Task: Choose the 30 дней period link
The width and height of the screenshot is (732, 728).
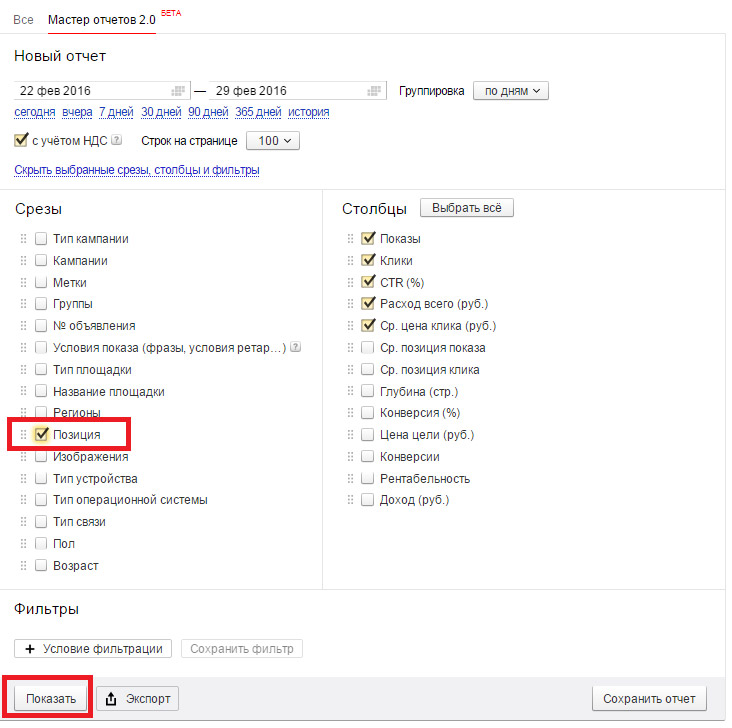Action: point(161,112)
